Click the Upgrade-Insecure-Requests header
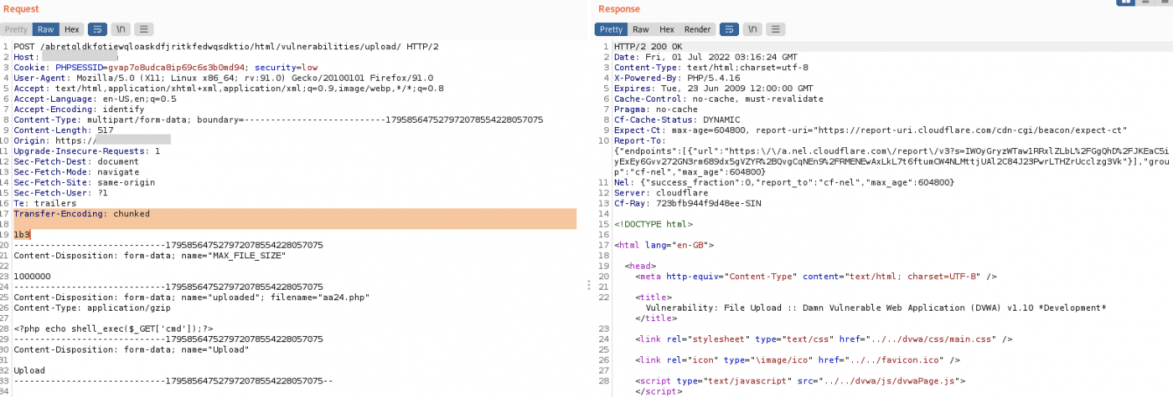Image resolution: width=1173 pixels, height=397 pixels. (87, 151)
